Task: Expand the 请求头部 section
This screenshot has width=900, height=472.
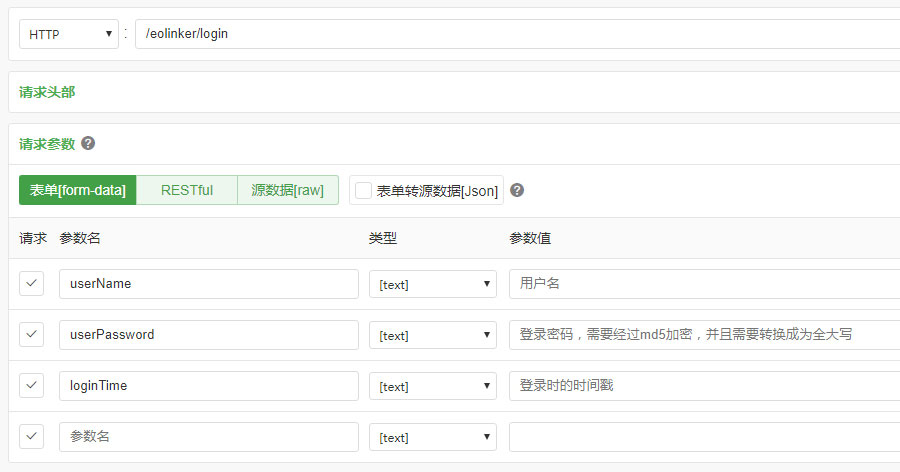Action: [x=47, y=92]
